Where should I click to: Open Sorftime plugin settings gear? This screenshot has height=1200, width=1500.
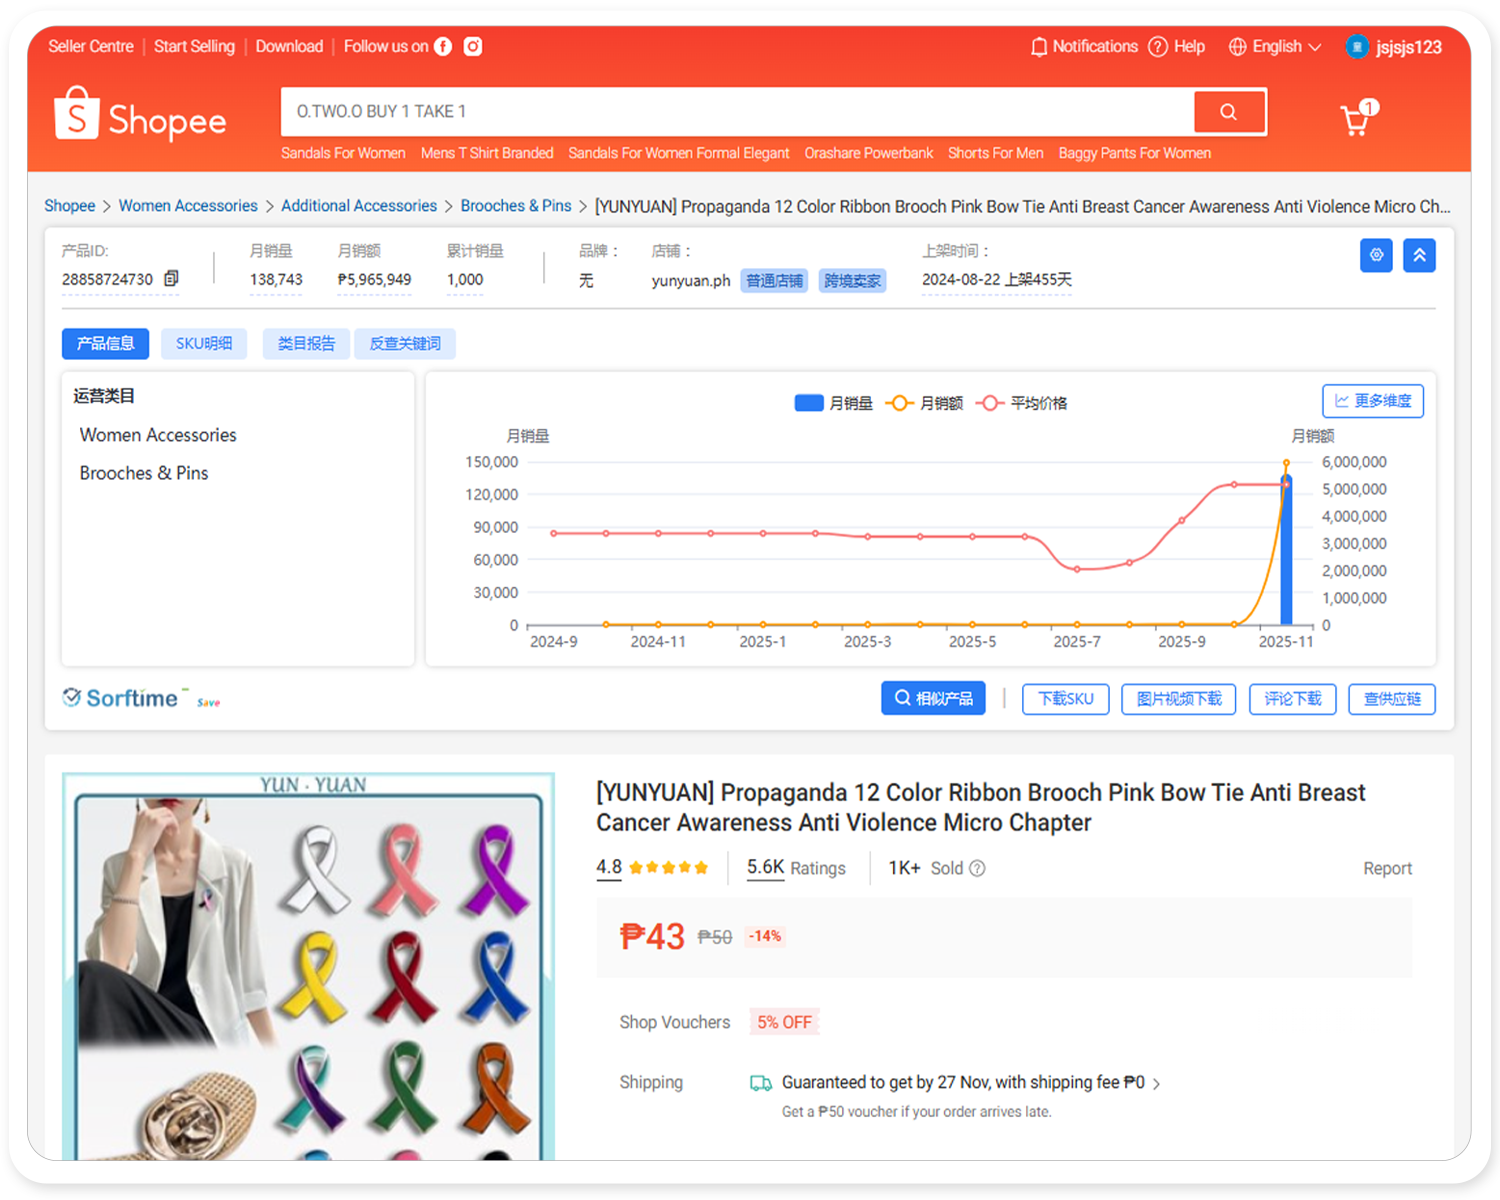[x=1376, y=255]
